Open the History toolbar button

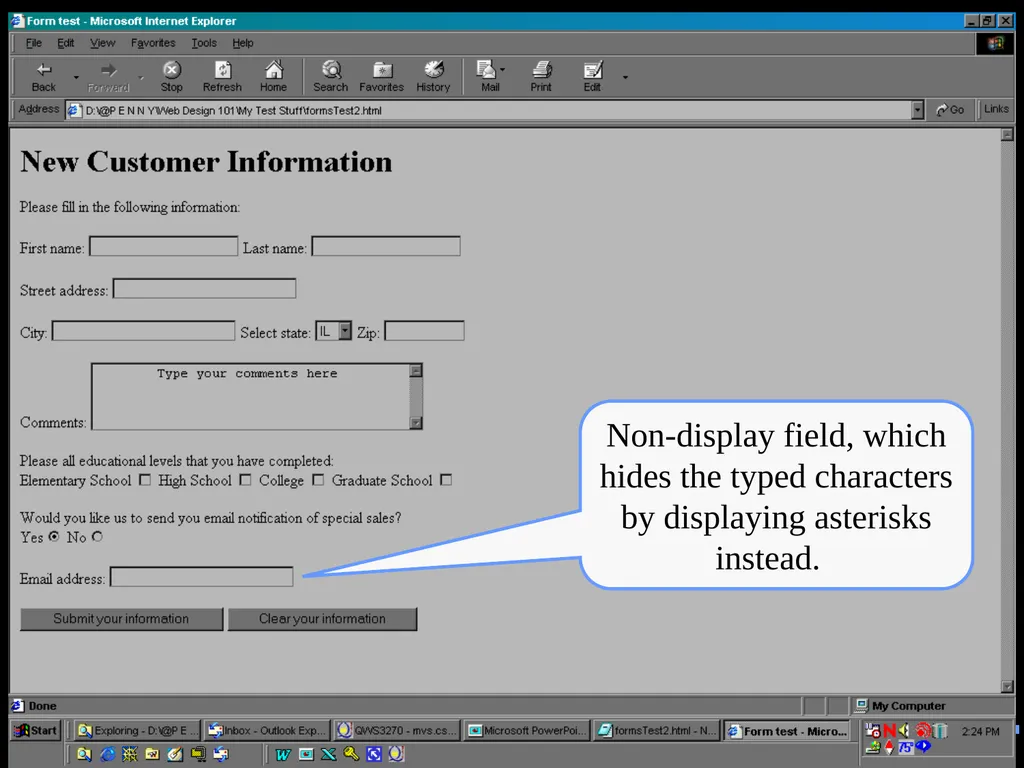click(433, 76)
